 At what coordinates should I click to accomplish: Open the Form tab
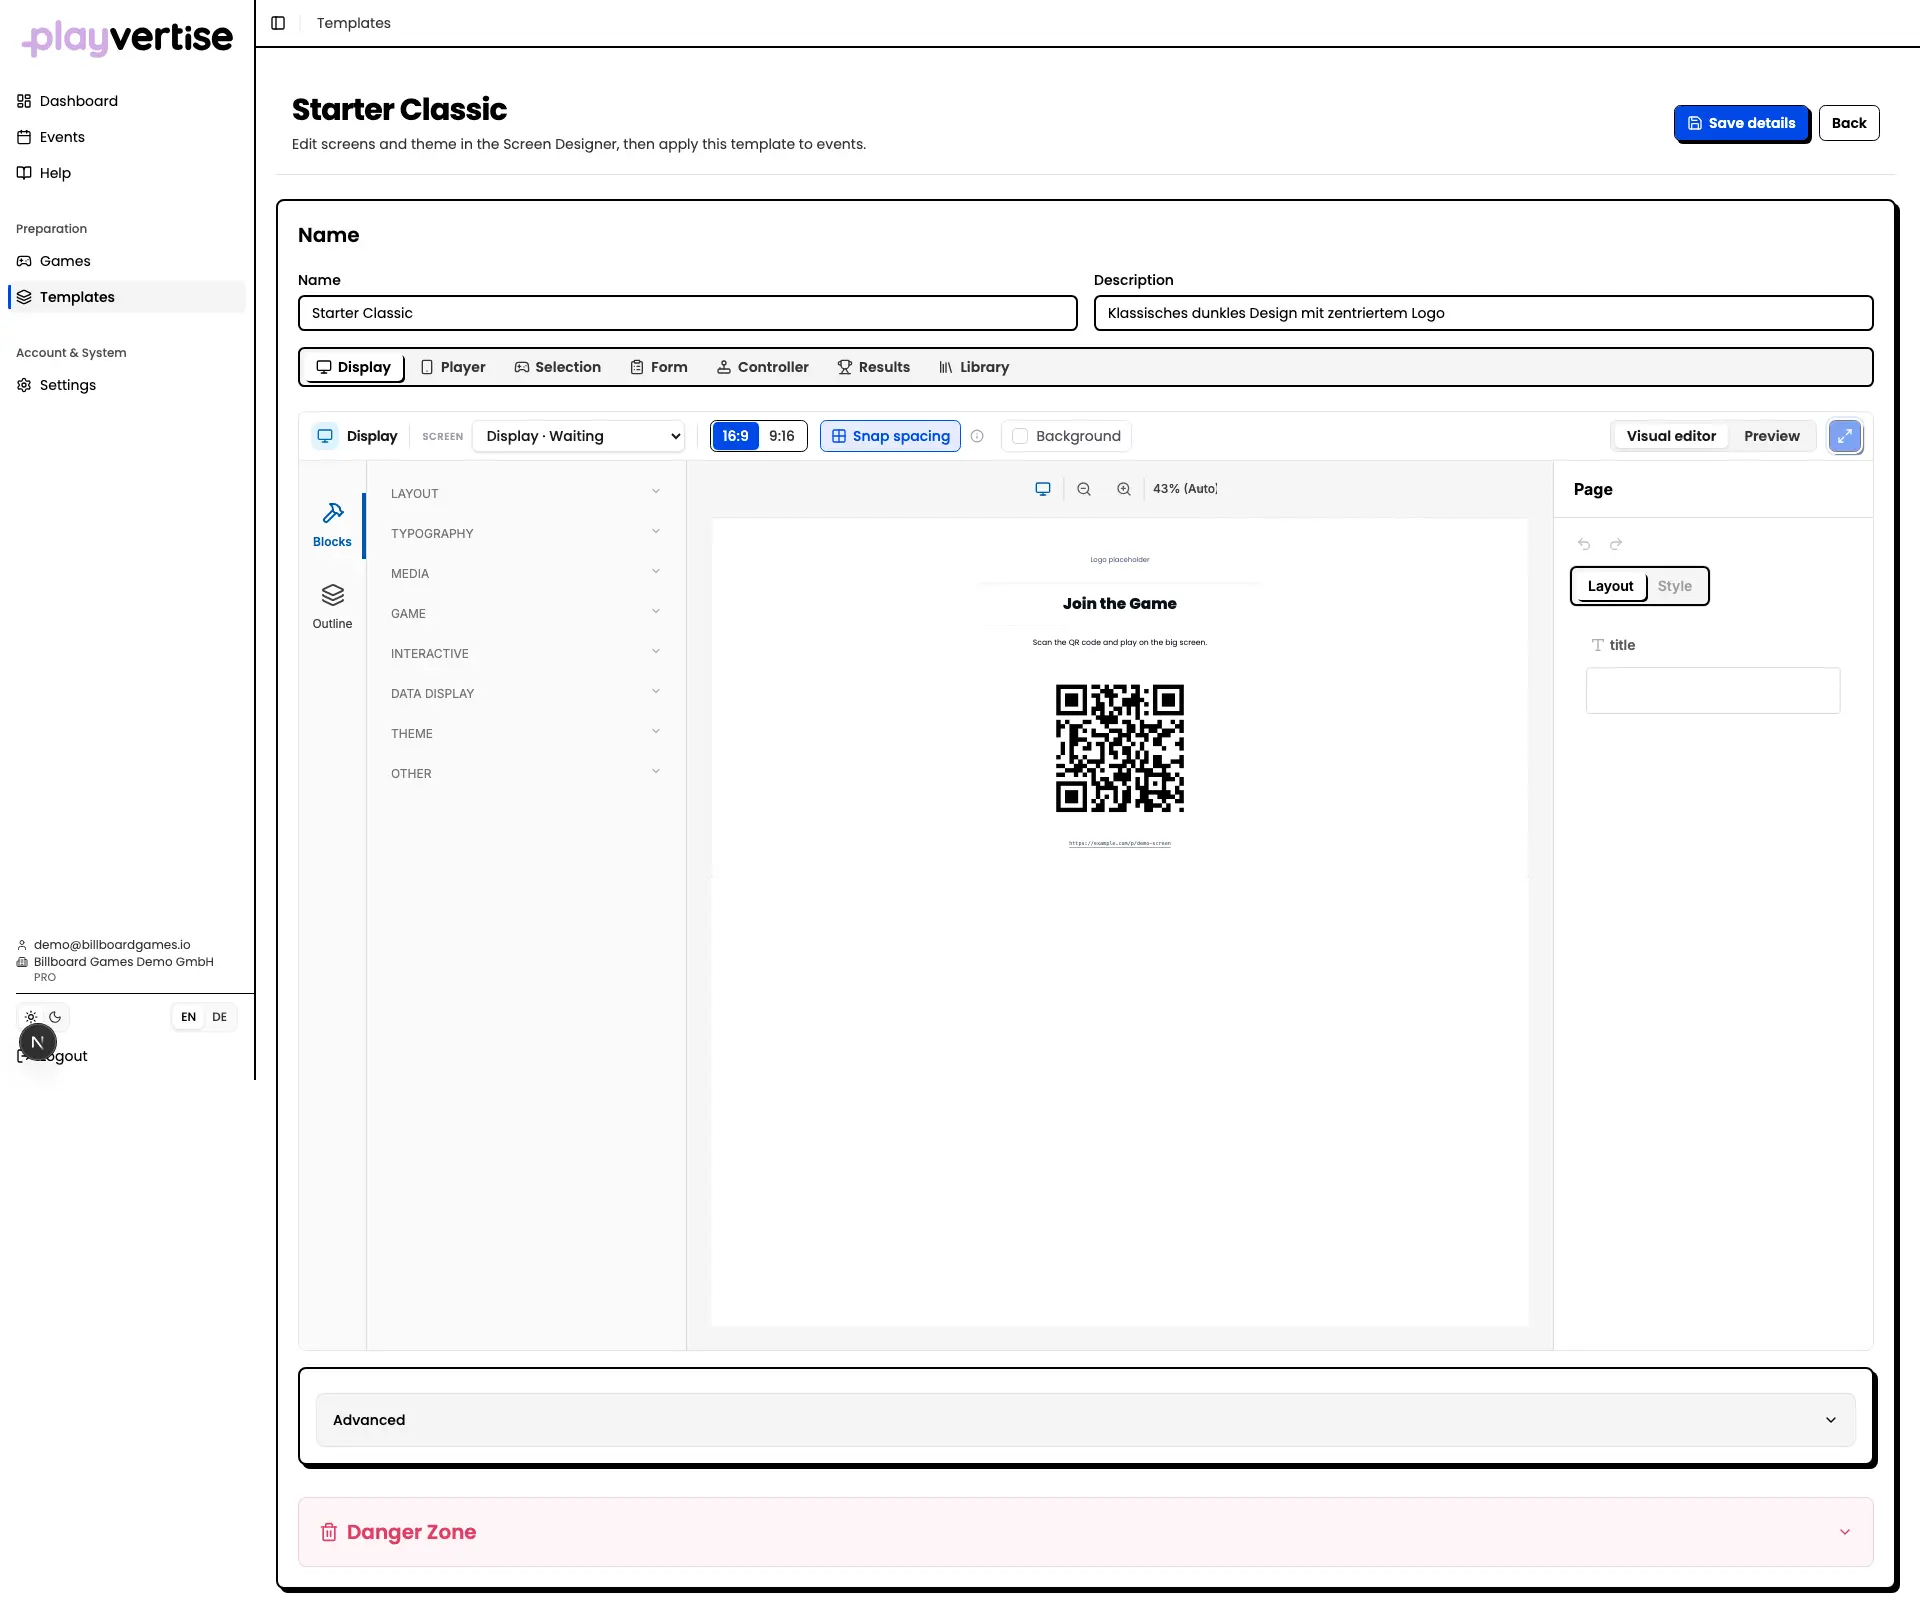tap(659, 367)
